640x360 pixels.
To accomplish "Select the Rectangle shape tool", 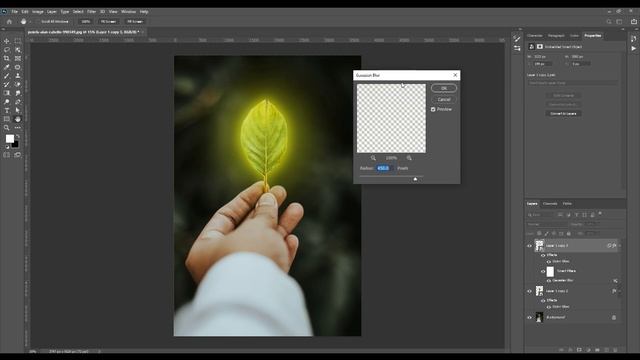I will 7,119.
